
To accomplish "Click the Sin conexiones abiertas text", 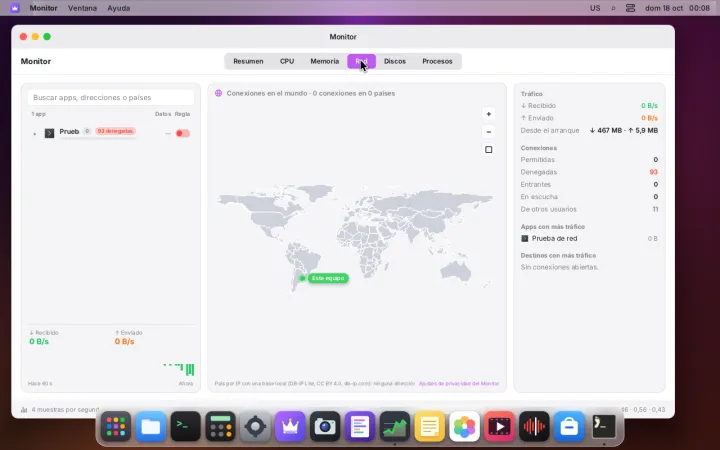I will [x=559, y=267].
